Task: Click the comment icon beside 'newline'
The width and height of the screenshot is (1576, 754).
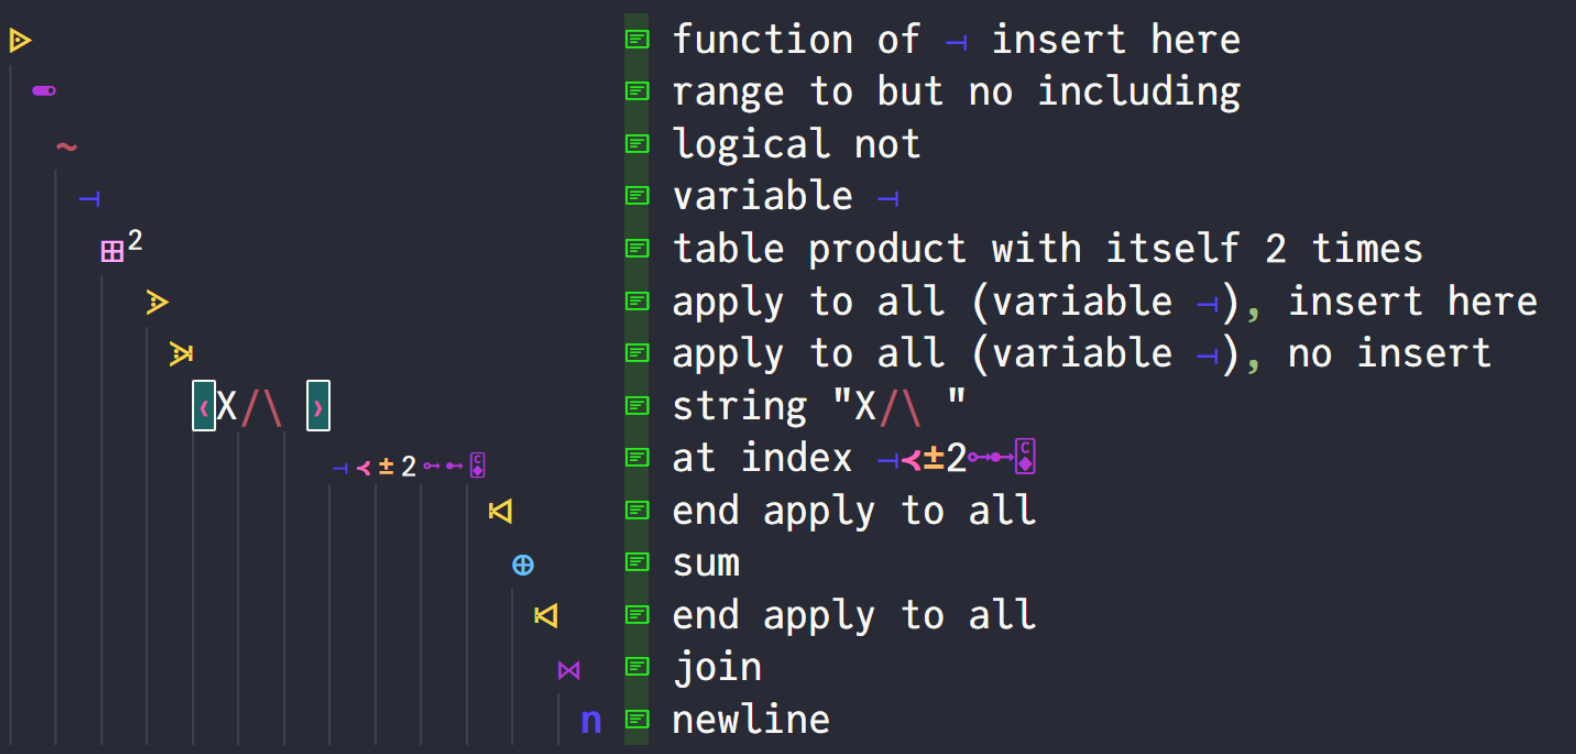Action: pyautogui.click(x=637, y=719)
